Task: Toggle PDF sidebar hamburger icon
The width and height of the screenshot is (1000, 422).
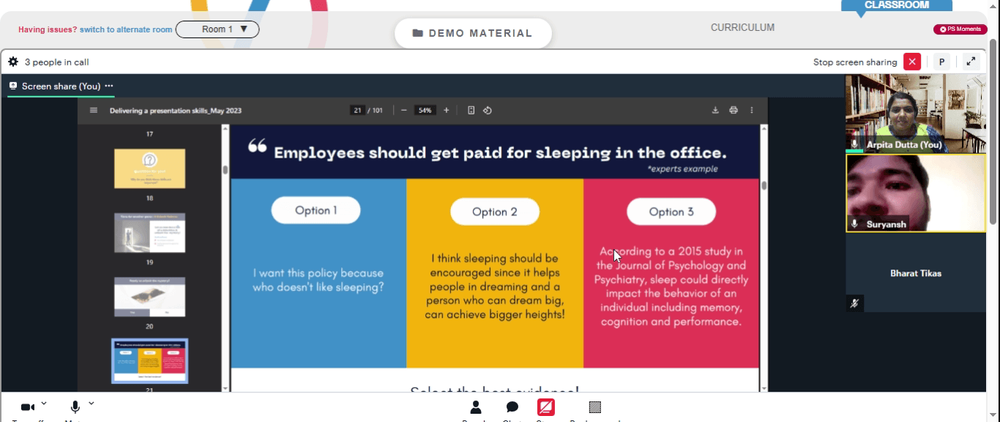Action: coord(94,110)
